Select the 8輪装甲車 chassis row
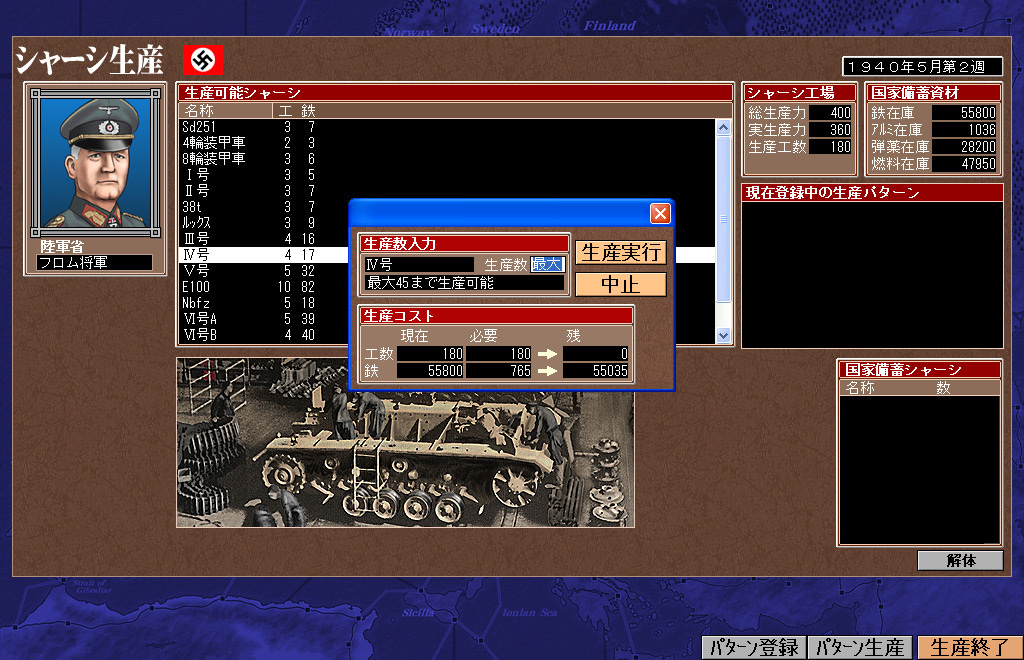1024x660 pixels. point(447,159)
